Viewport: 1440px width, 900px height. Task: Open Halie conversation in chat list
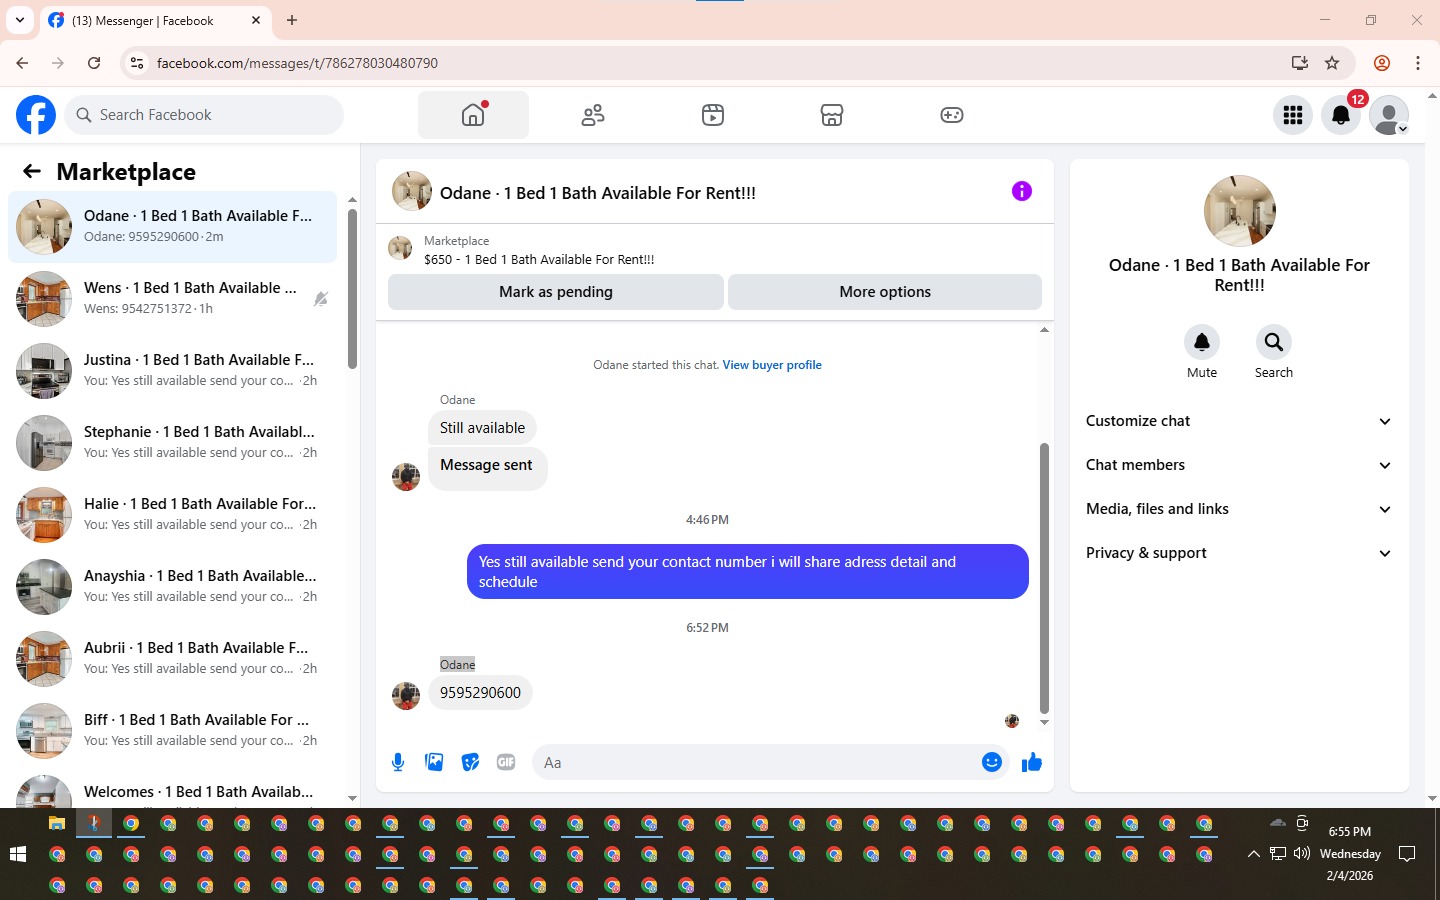(173, 515)
